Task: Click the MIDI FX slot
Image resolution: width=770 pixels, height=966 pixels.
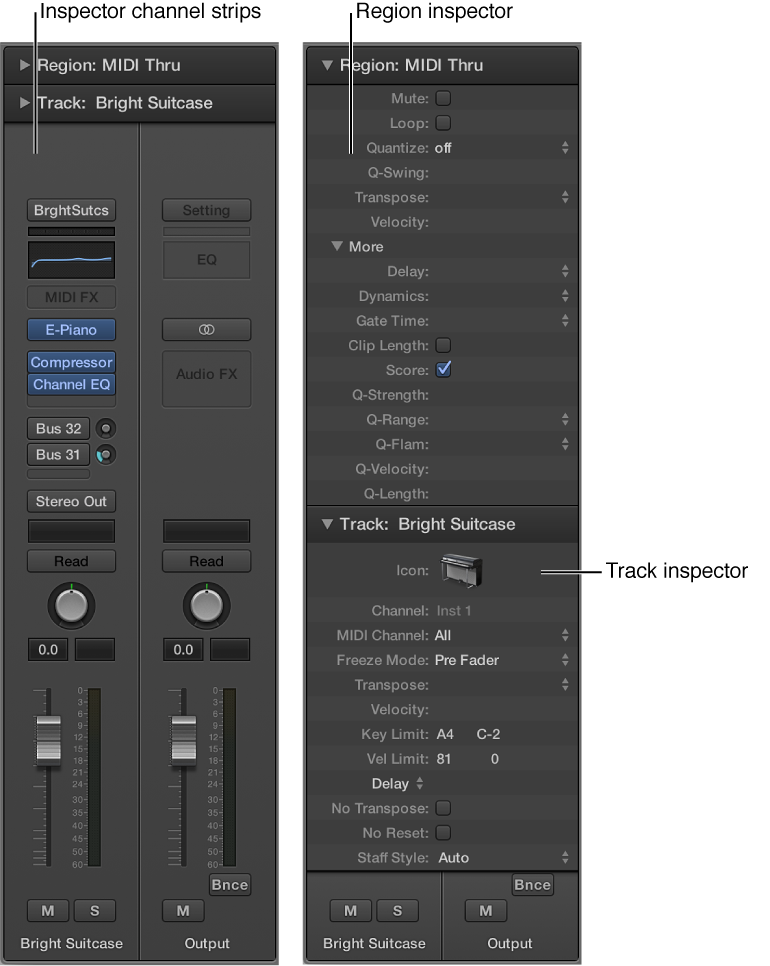Action: [71, 297]
